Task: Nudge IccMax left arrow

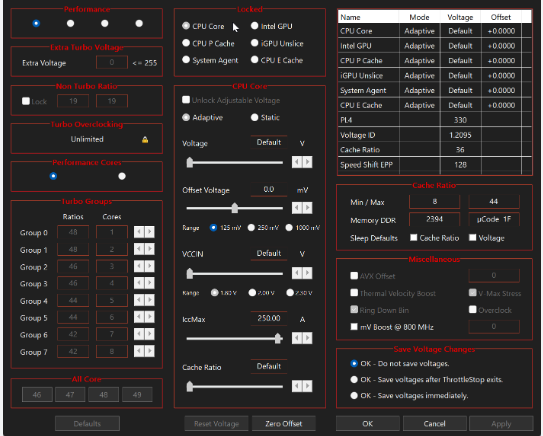Action: (x=297, y=338)
